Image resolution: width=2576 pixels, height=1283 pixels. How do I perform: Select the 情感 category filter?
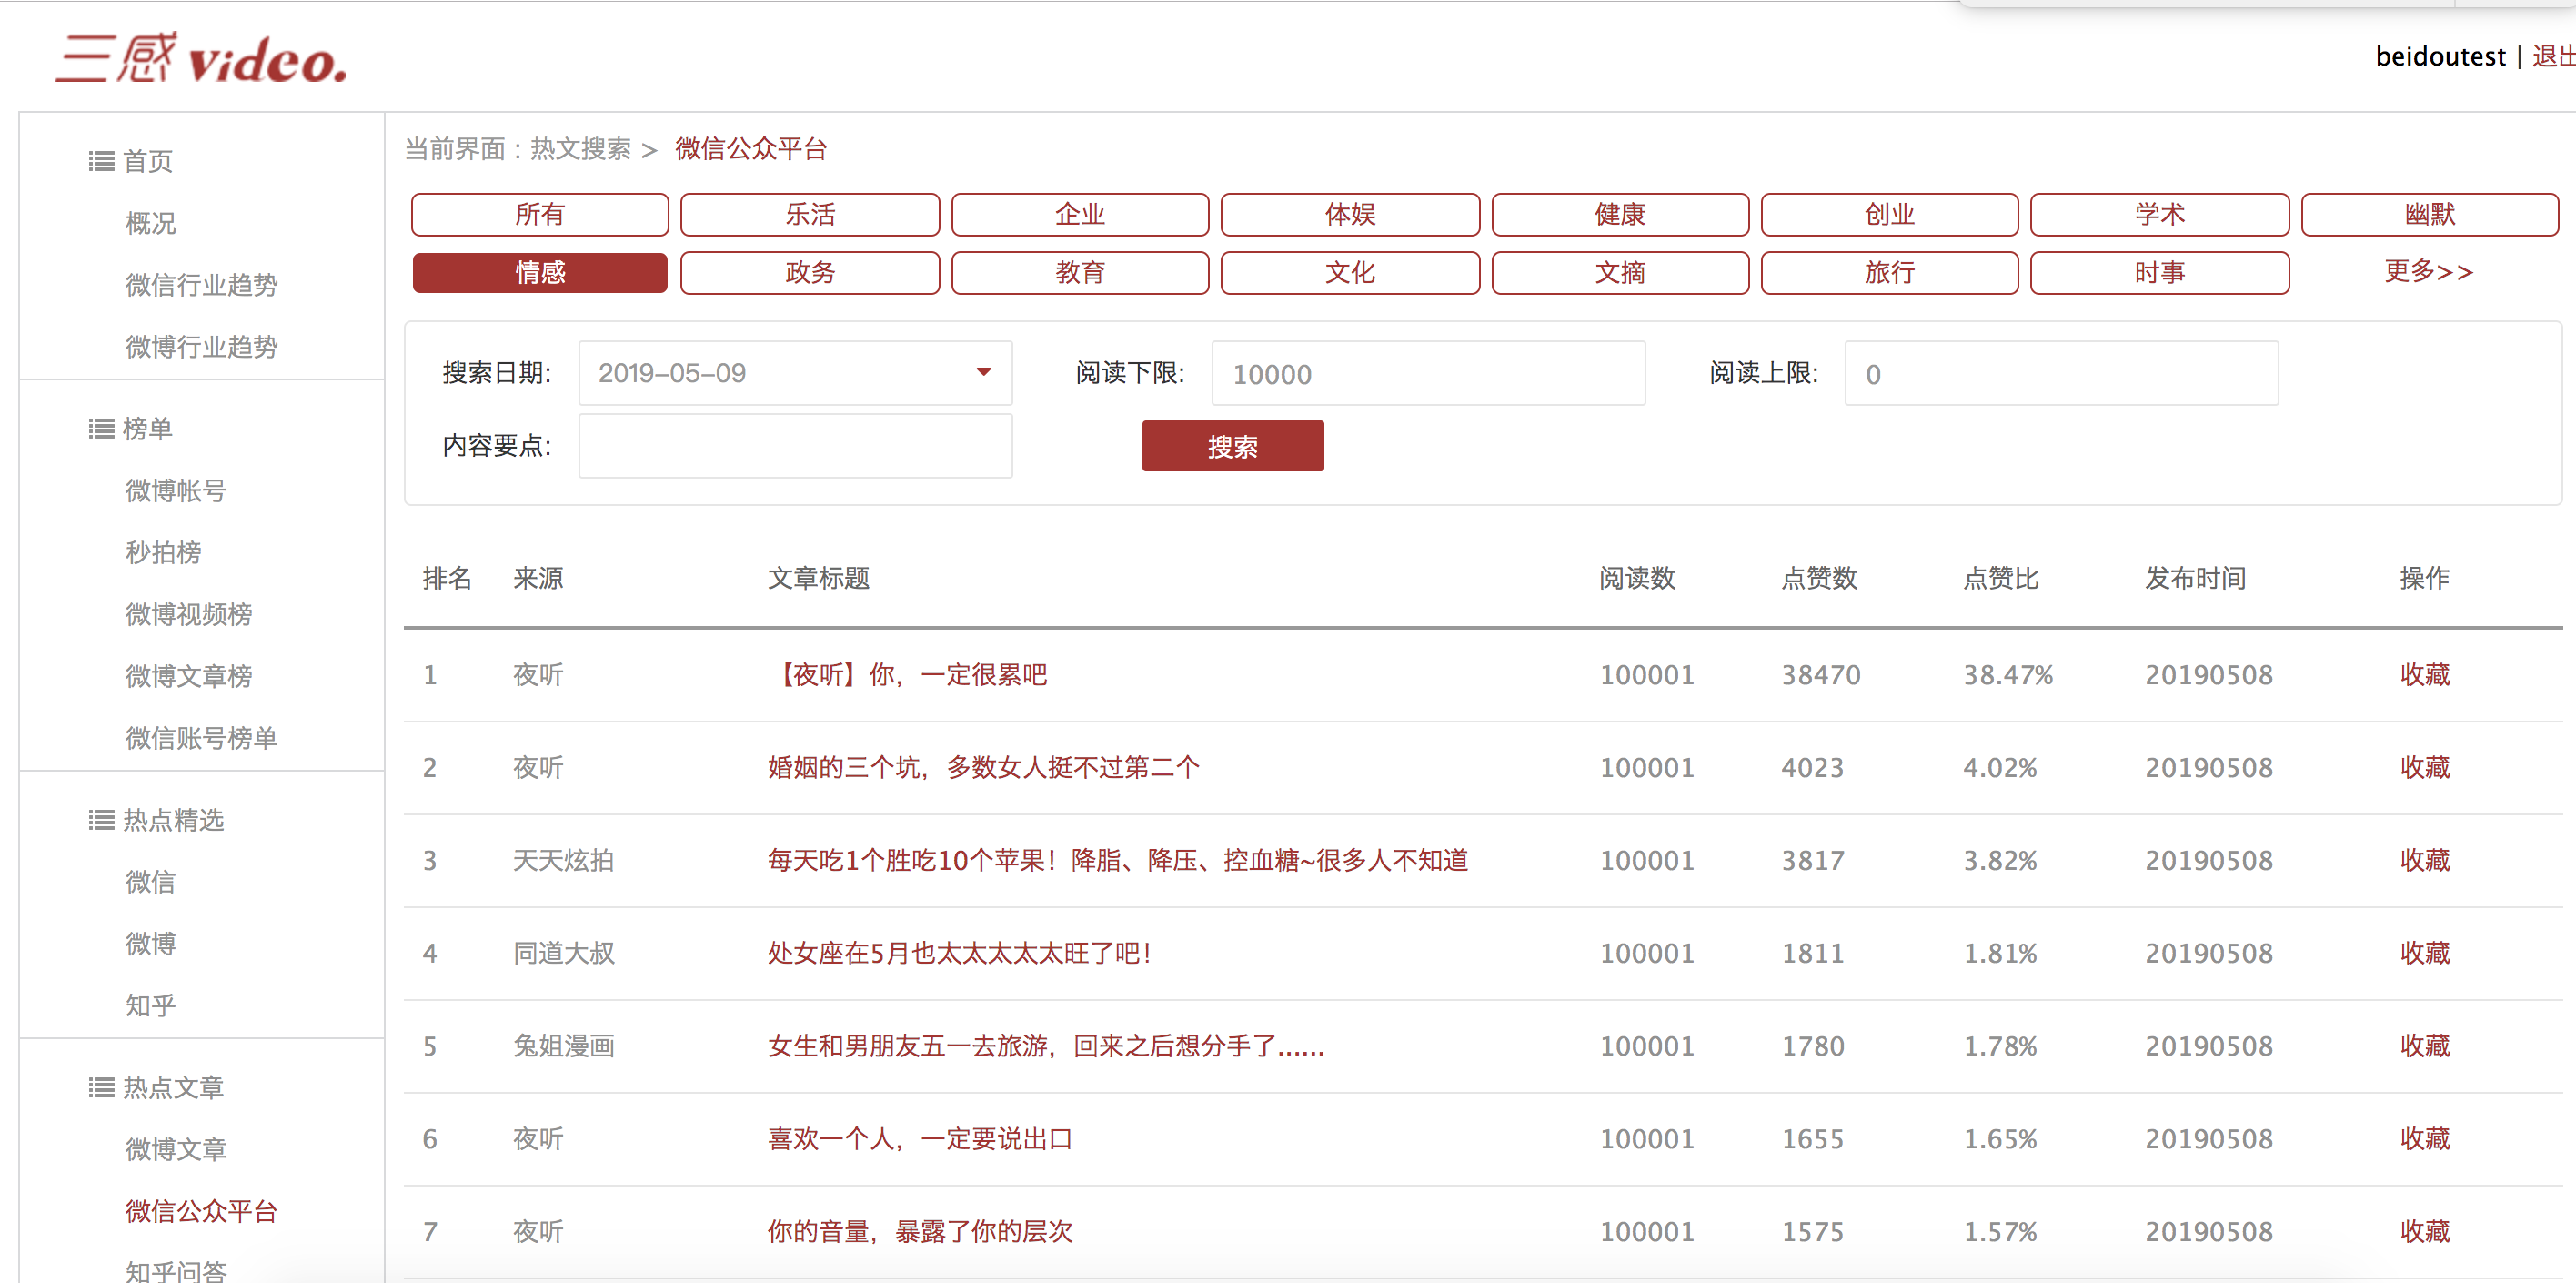point(540,272)
